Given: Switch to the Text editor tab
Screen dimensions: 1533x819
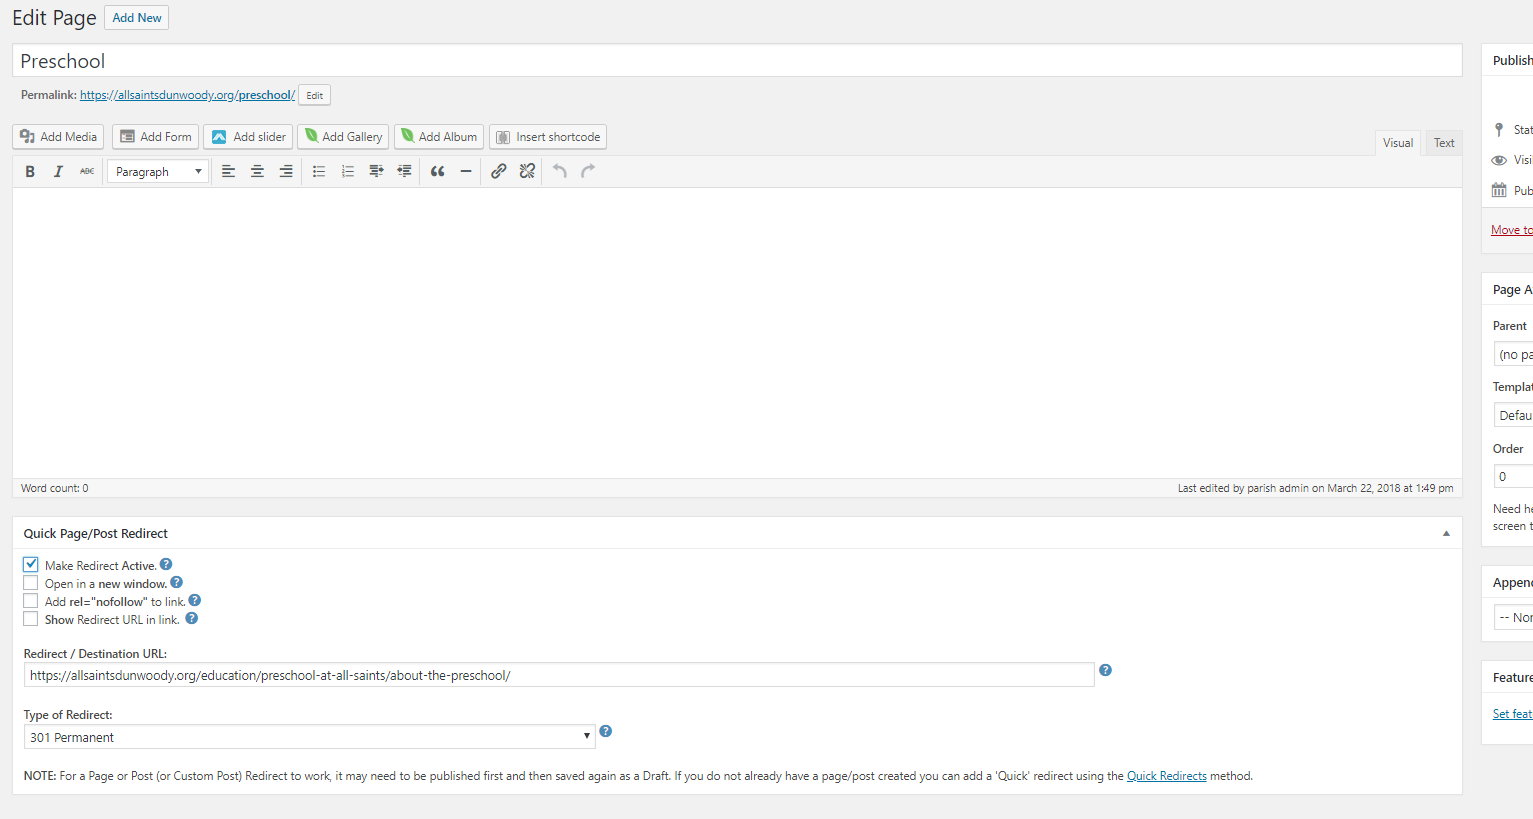Looking at the screenshot, I should pos(1444,143).
